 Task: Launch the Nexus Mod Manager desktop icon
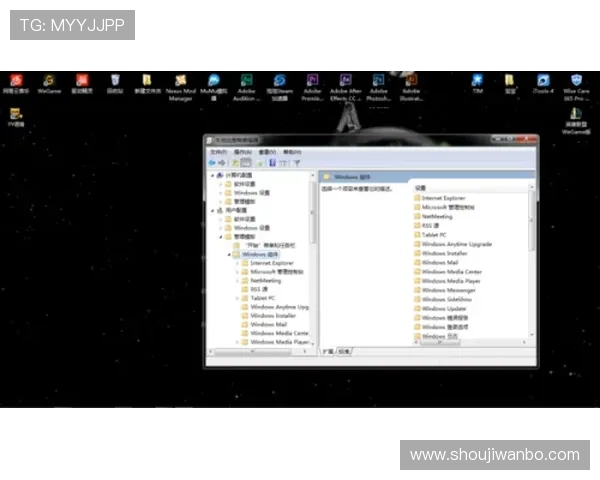(180, 81)
